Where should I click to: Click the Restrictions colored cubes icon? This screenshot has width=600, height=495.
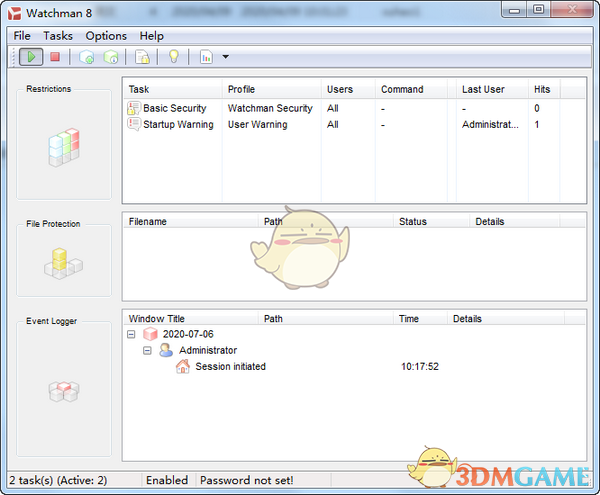pos(64,147)
